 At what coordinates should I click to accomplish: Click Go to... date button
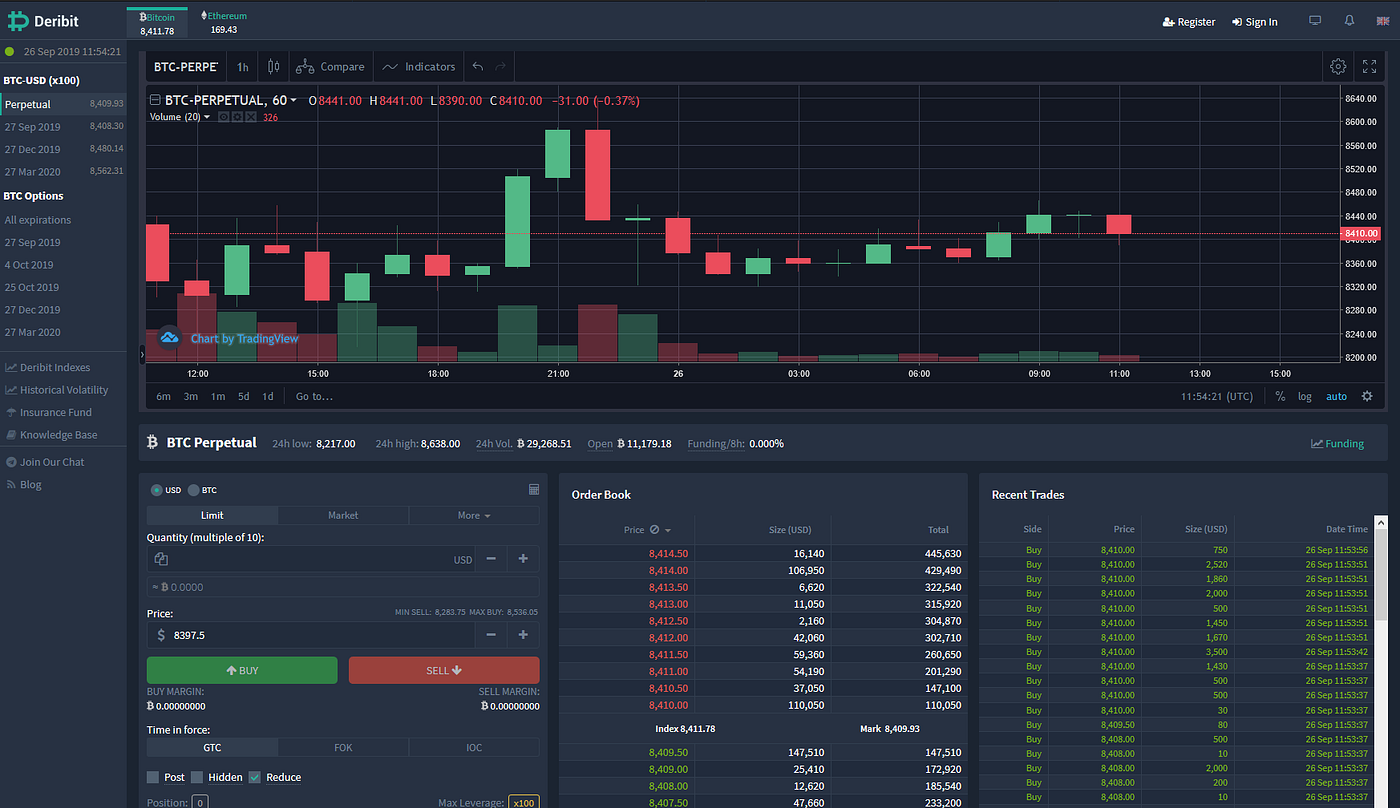pos(314,396)
